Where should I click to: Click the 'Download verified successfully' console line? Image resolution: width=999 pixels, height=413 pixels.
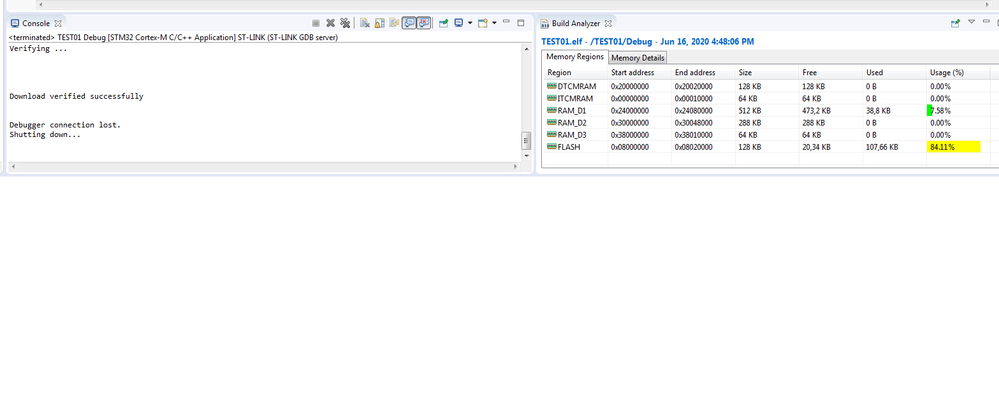pos(76,97)
